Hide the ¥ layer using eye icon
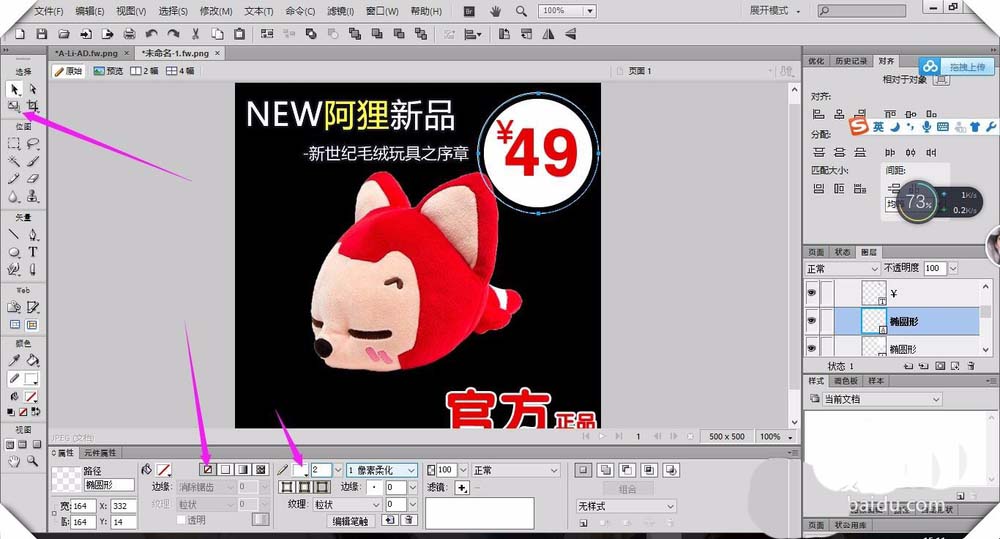 coord(812,293)
